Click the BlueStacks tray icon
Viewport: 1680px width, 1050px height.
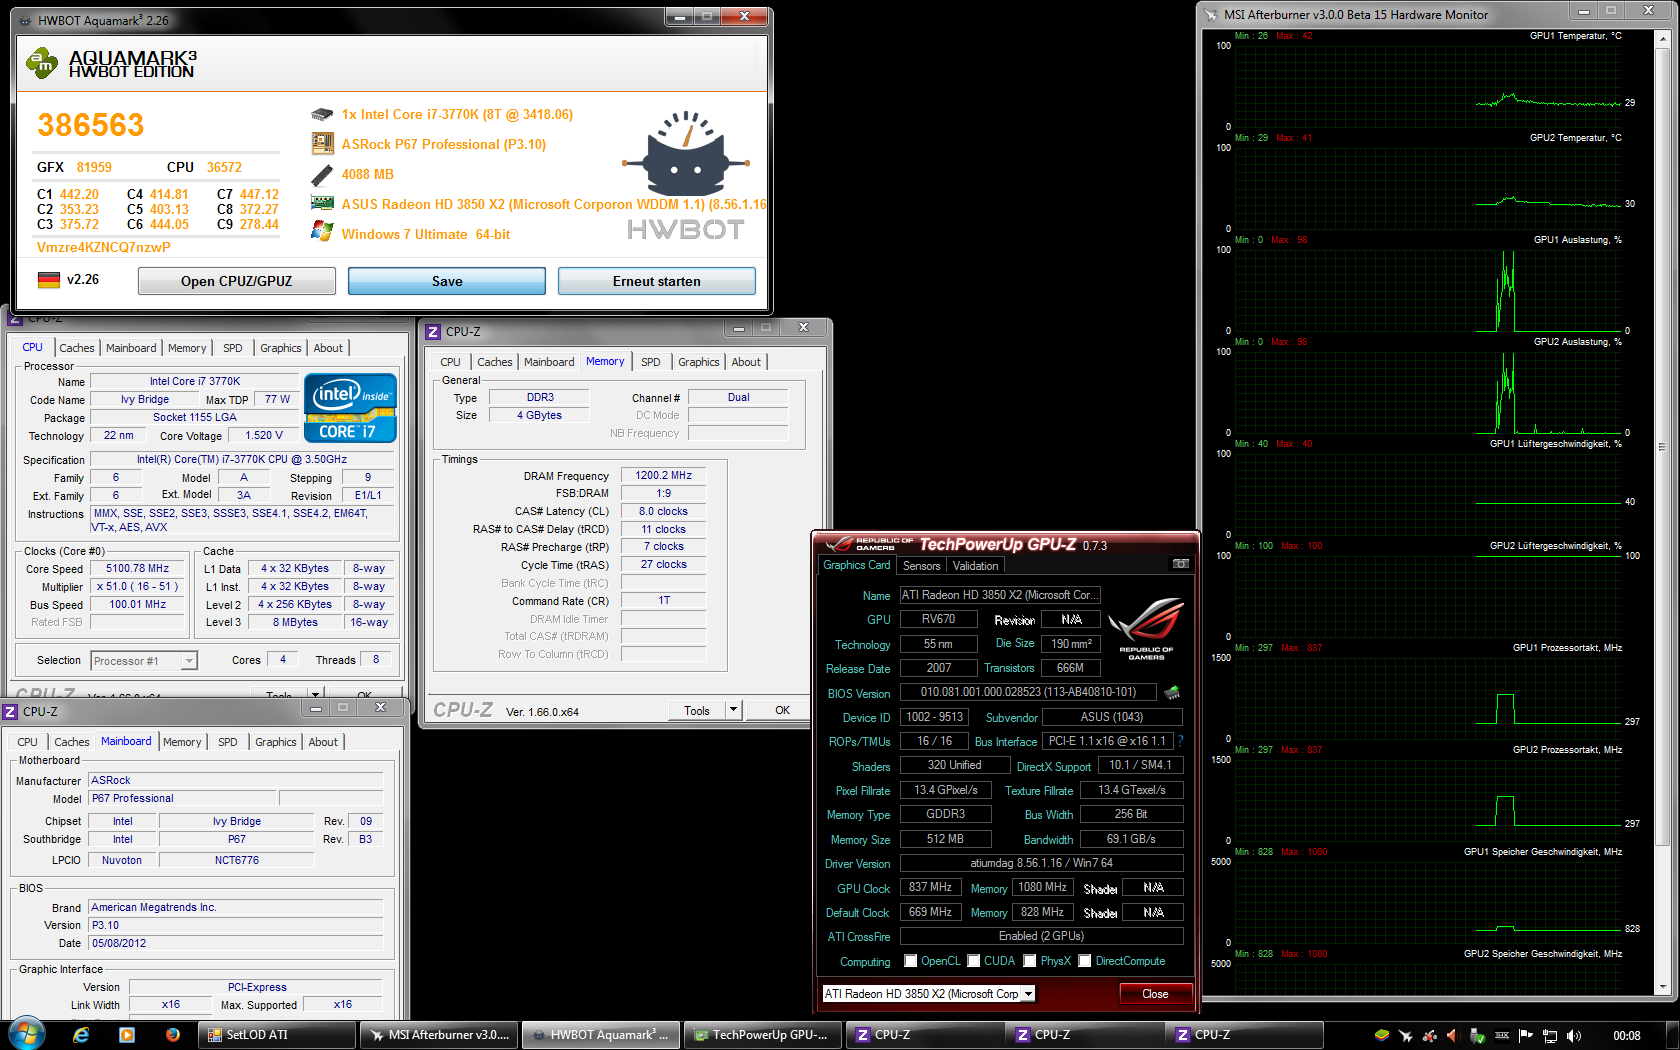pos(1382,1035)
